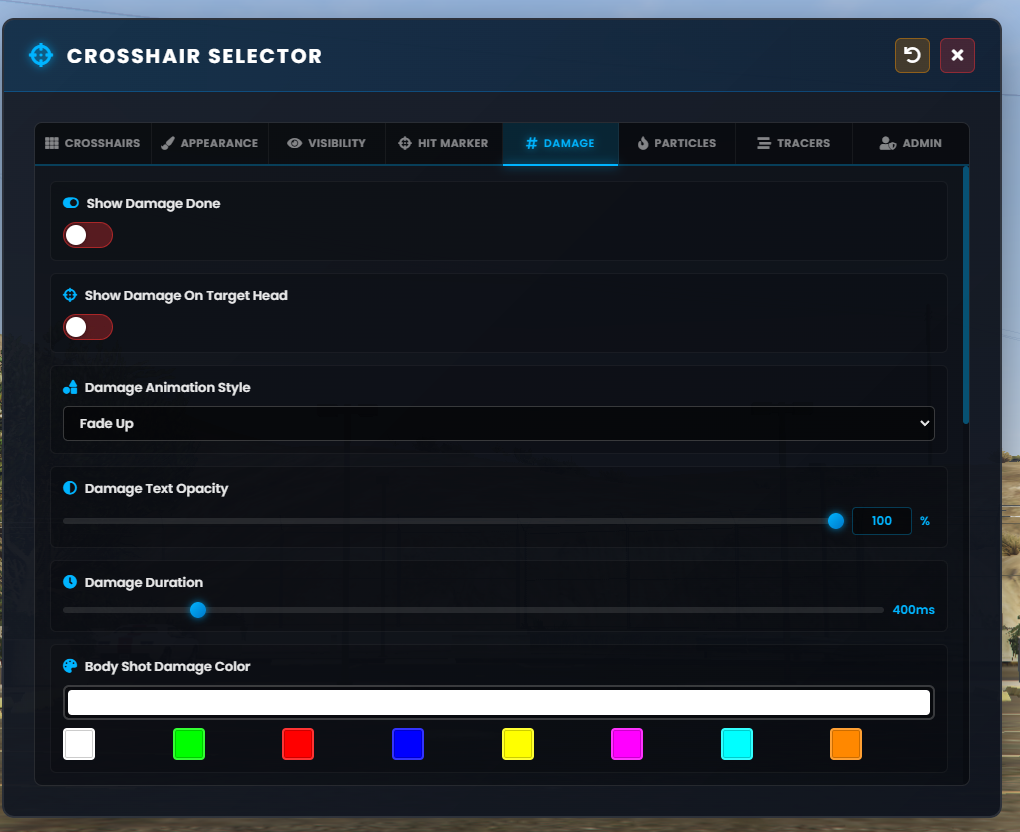
Task: Click the Show Damage Done label
Action: (x=153, y=204)
